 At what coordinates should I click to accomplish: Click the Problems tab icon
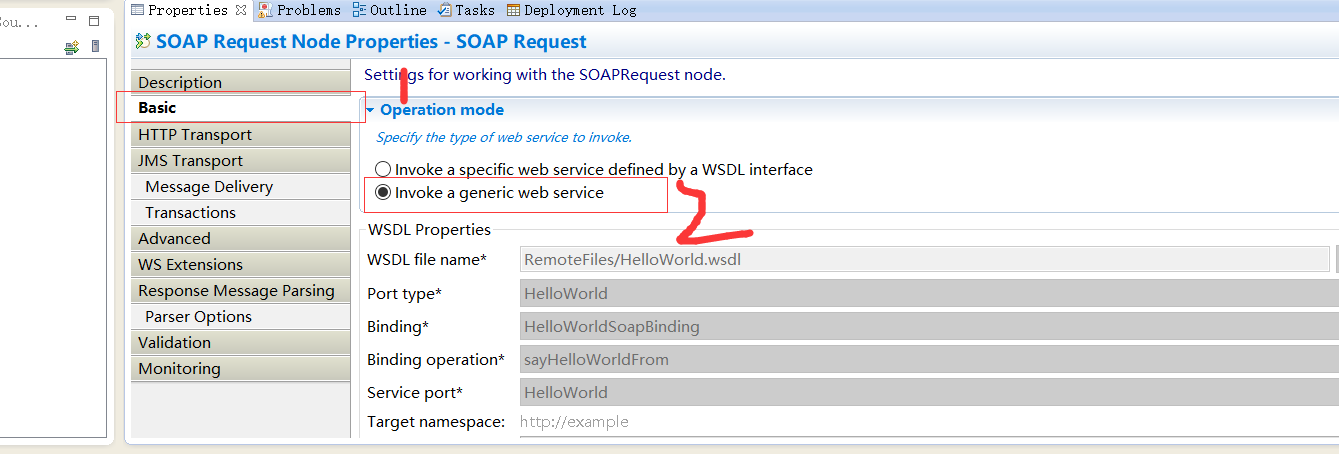(265, 10)
